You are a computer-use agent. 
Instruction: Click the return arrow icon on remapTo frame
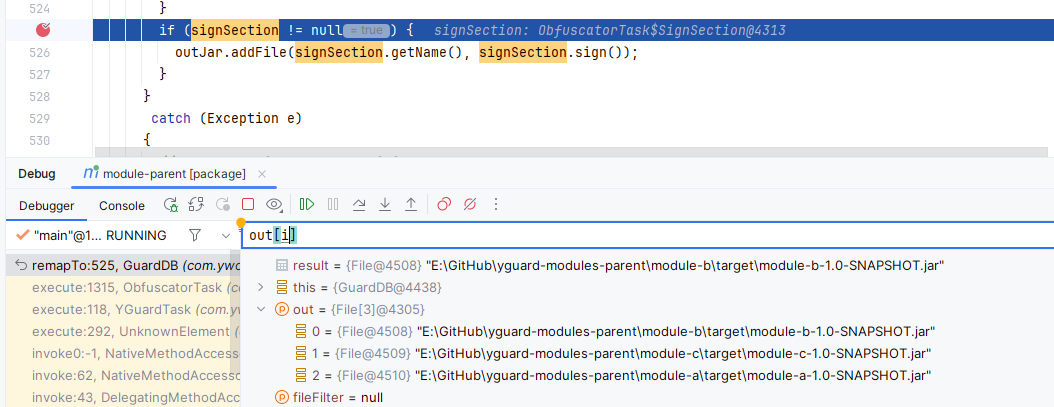(x=21, y=265)
